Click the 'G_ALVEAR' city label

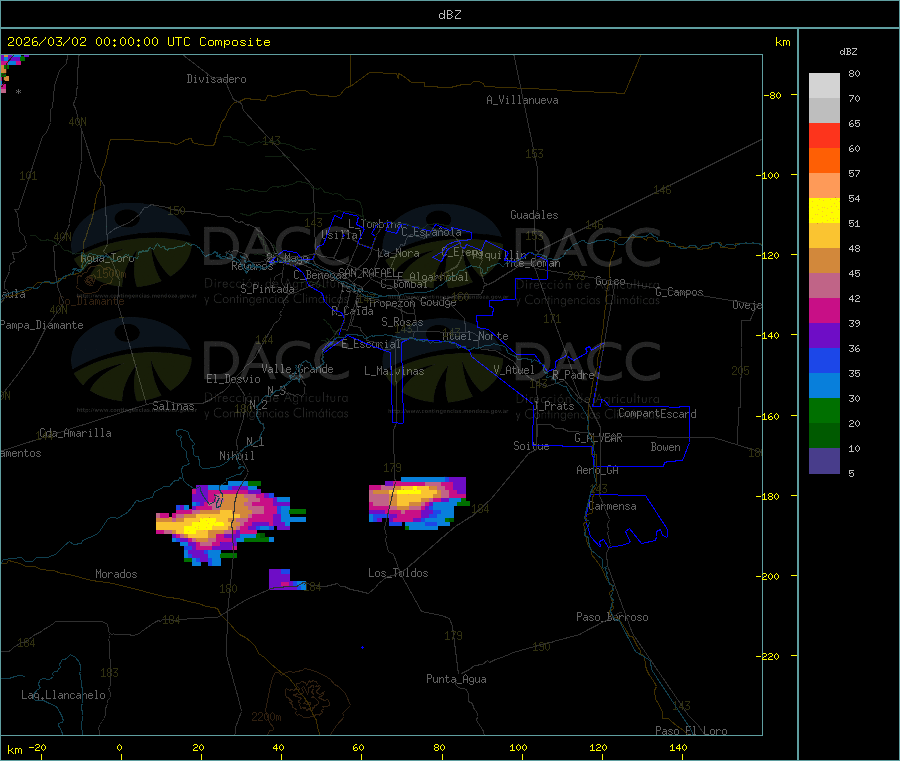tap(598, 438)
